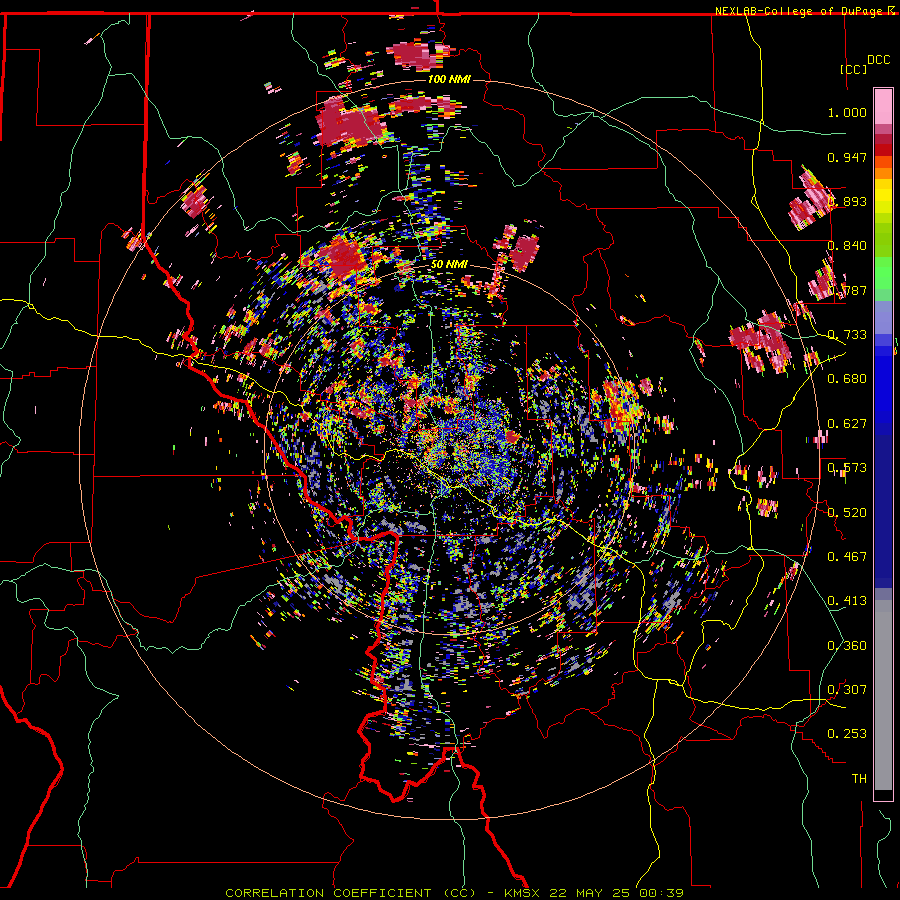Image resolution: width=900 pixels, height=900 pixels.
Task: Click the 0.680 scale value
Action: pyautogui.click(x=847, y=379)
